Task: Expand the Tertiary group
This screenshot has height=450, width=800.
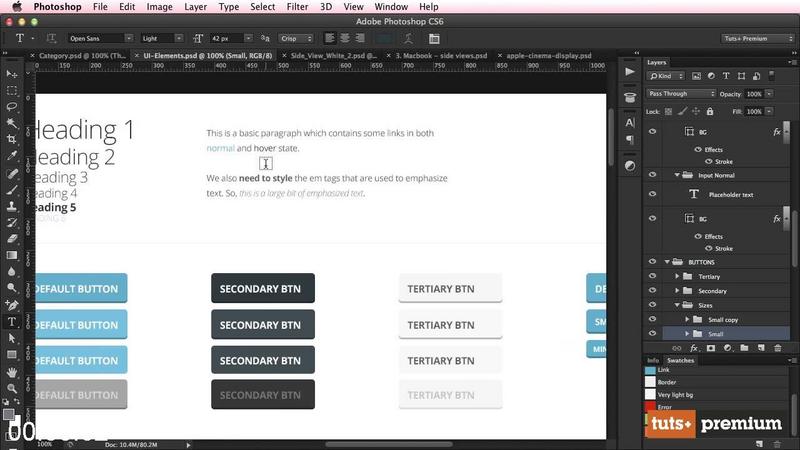Action: tap(677, 276)
